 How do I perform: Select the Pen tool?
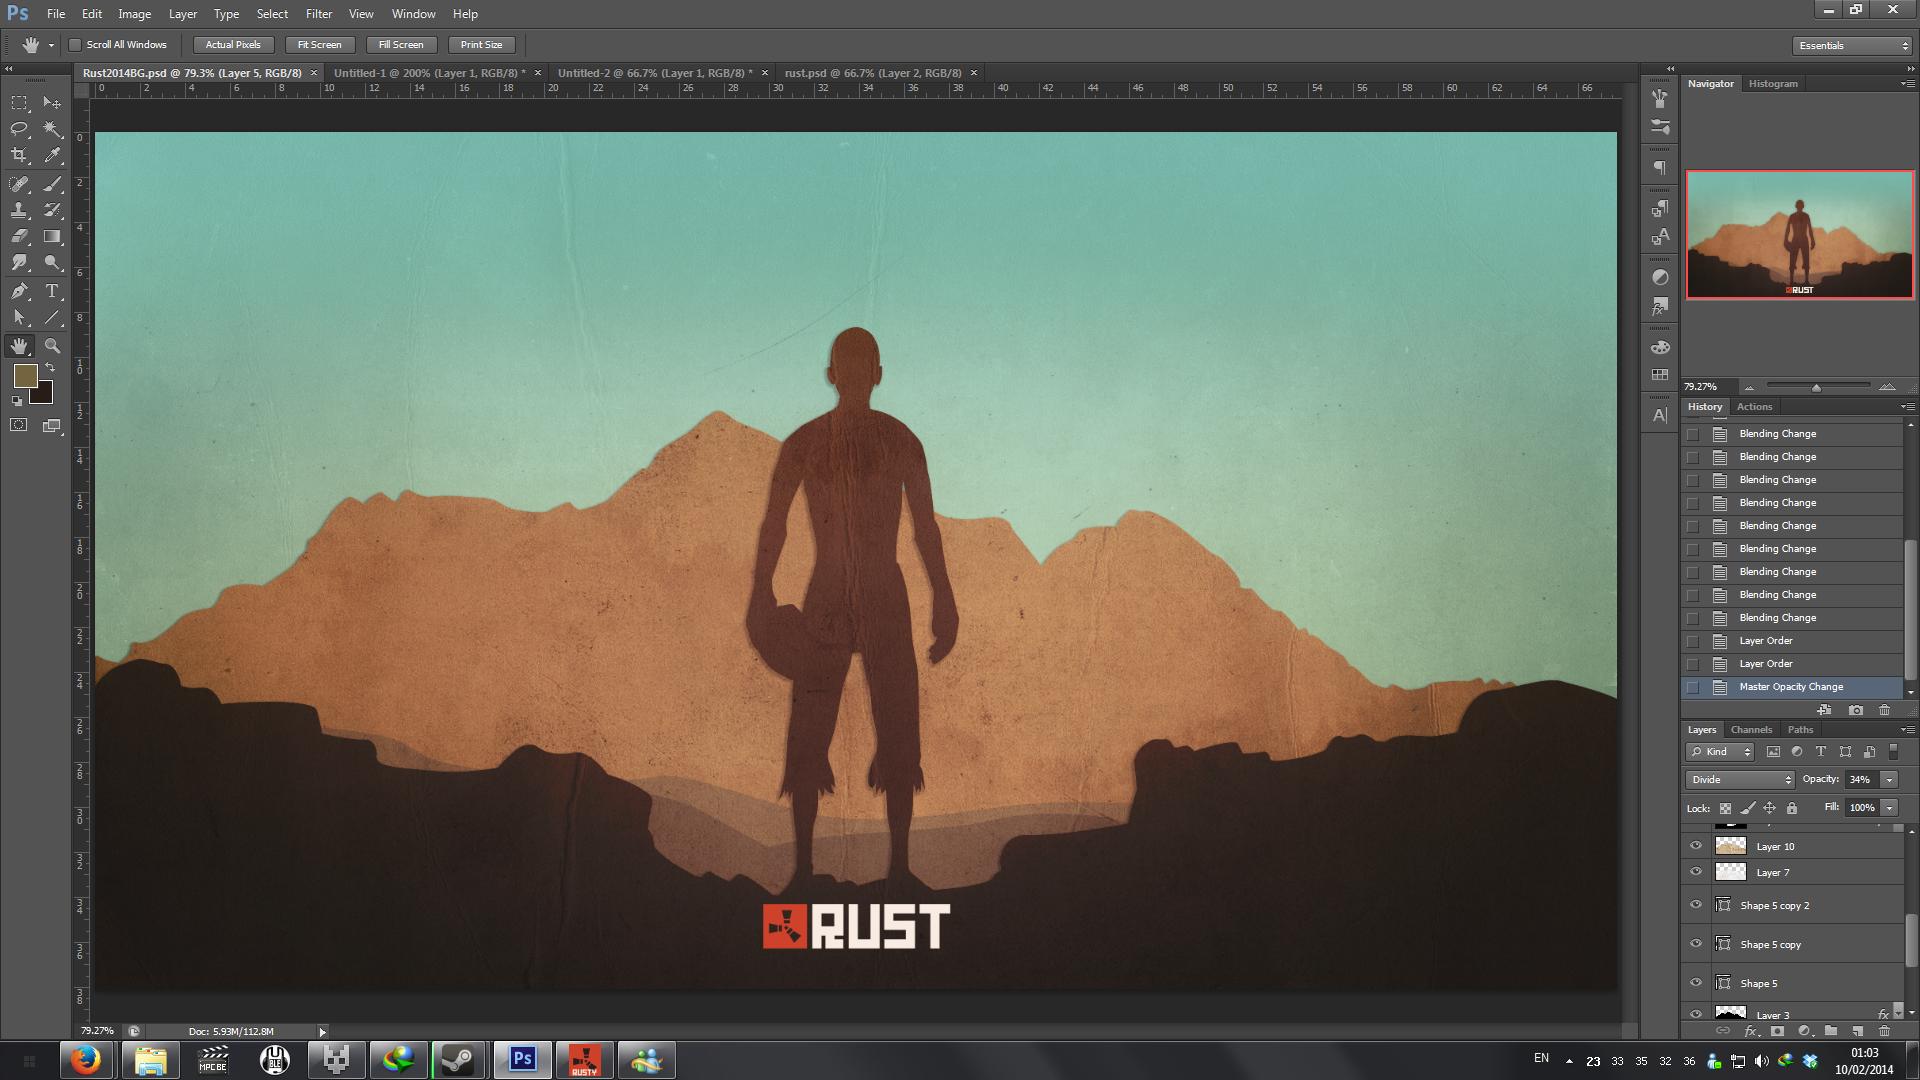19,291
